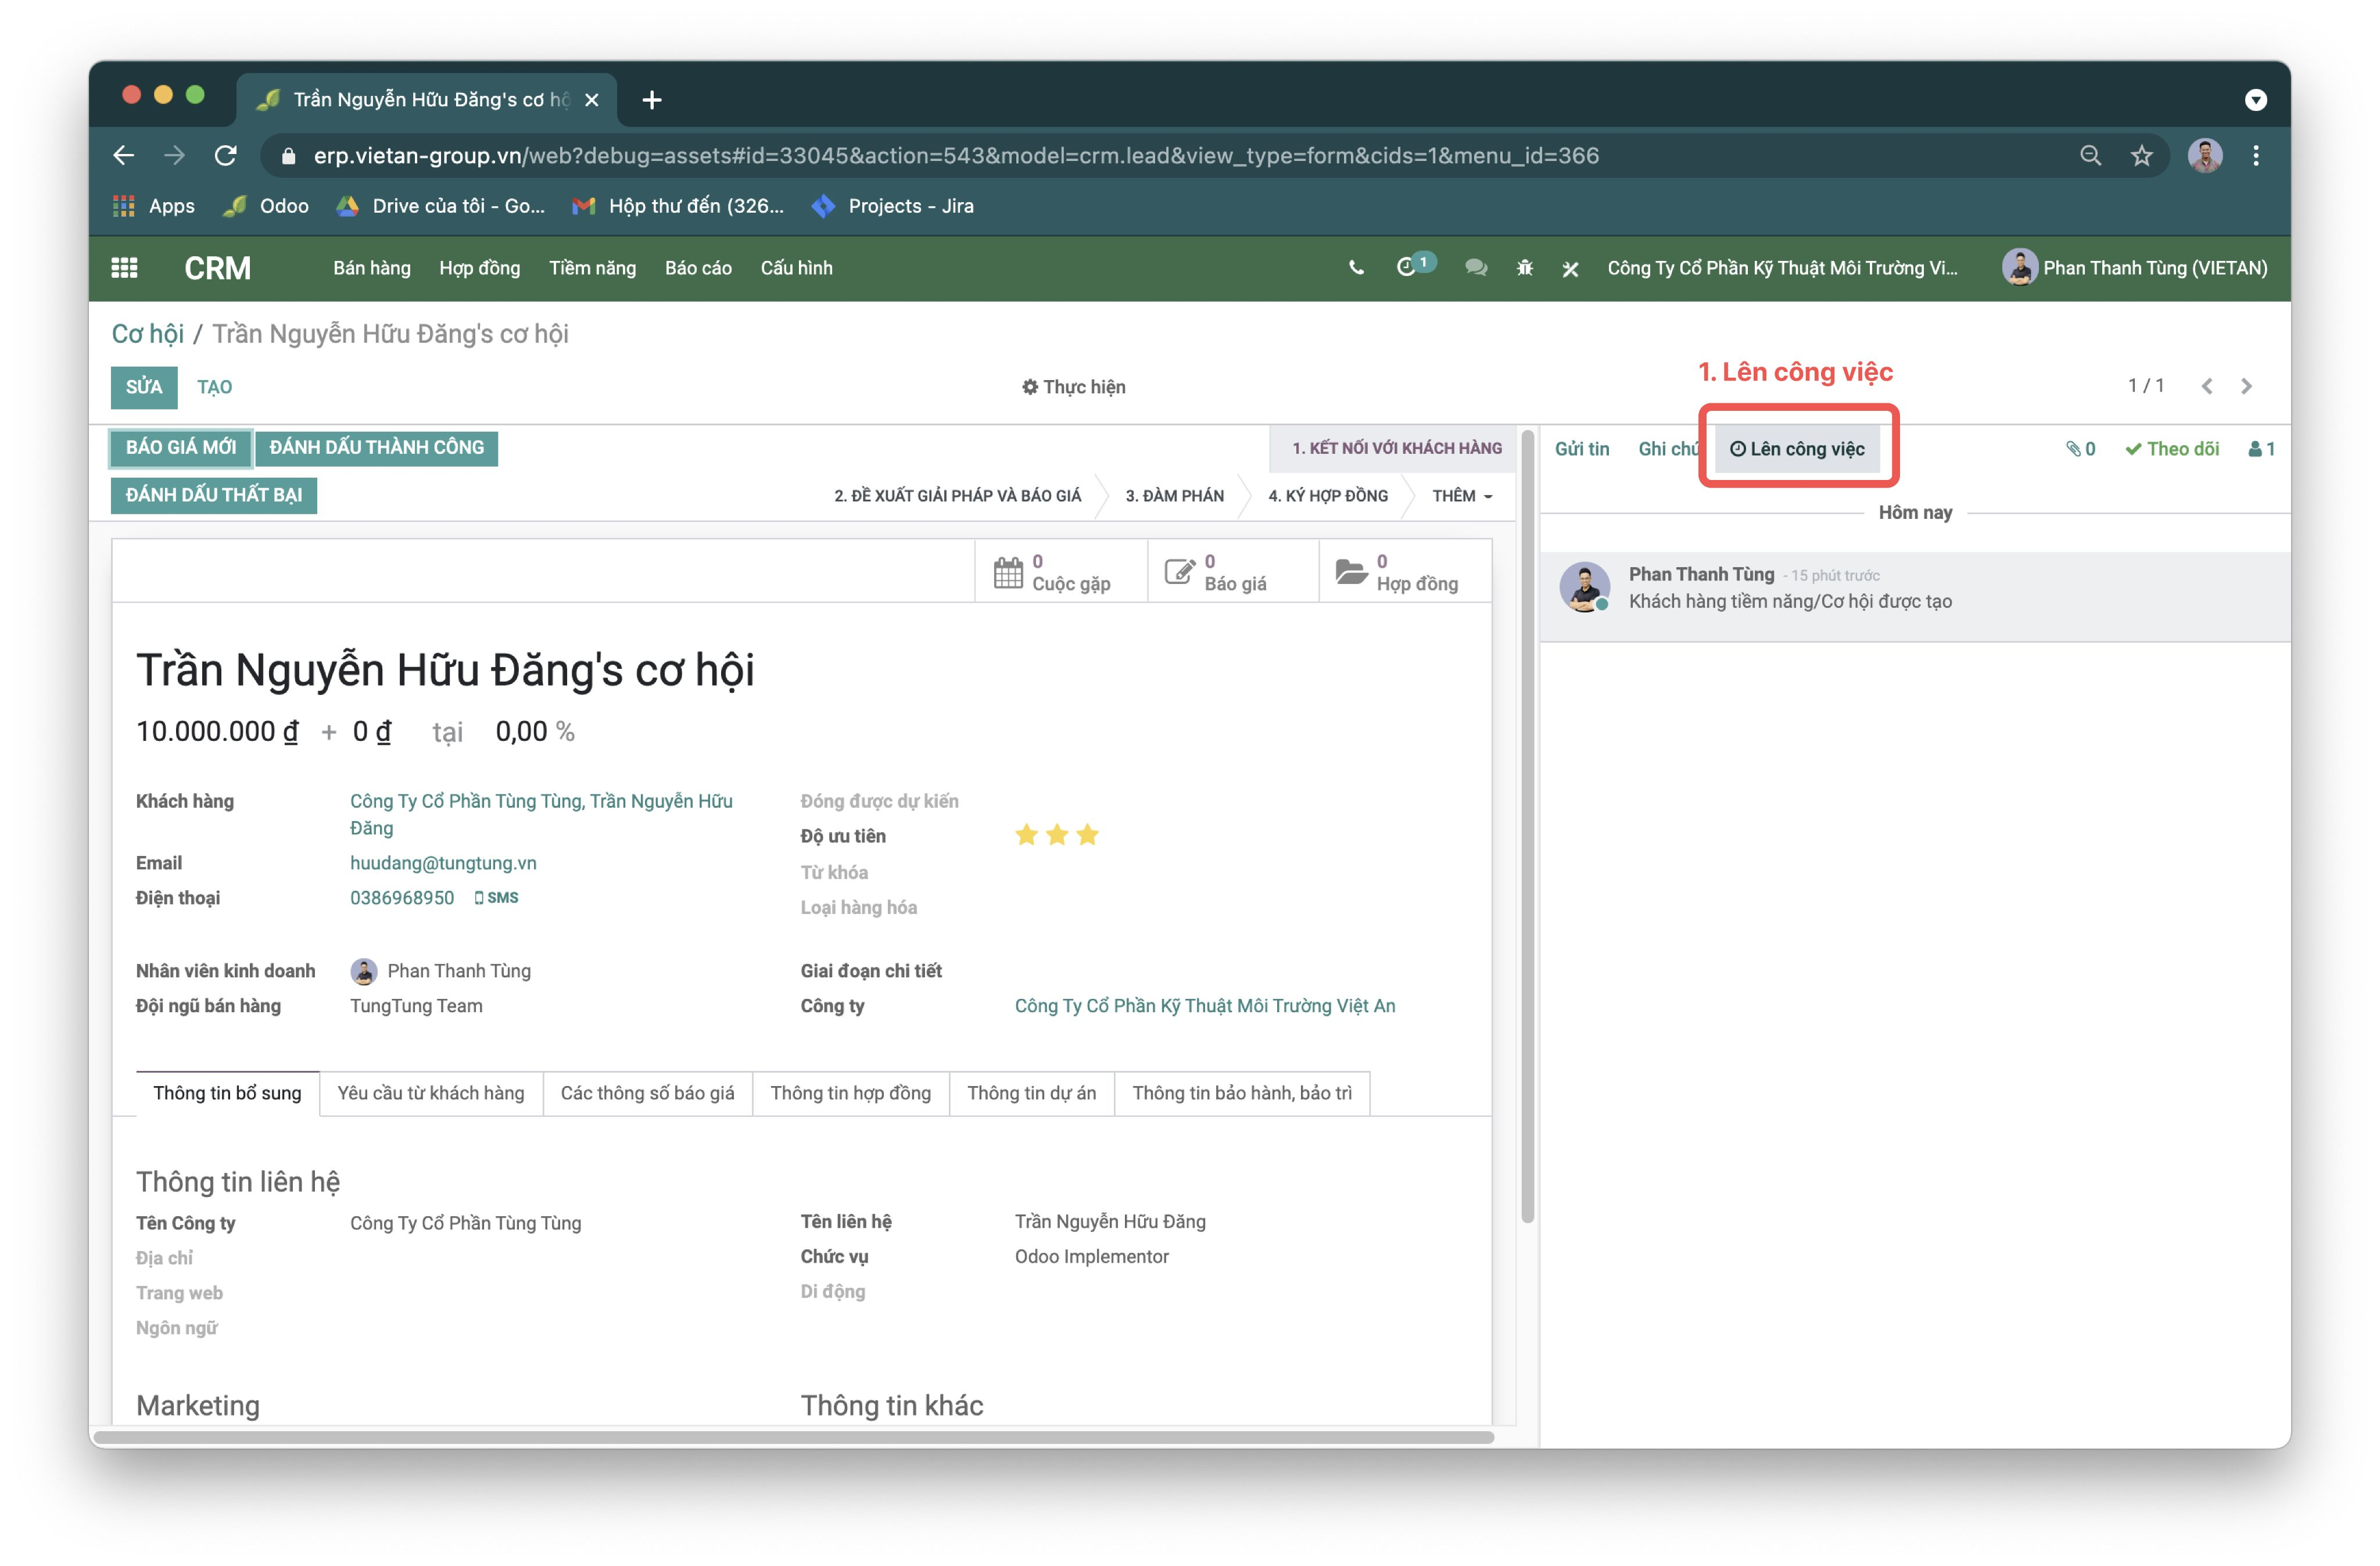
Task: Open the Báo giá quotation stat button
Action: pyautogui.click(x=1216, y=573)
